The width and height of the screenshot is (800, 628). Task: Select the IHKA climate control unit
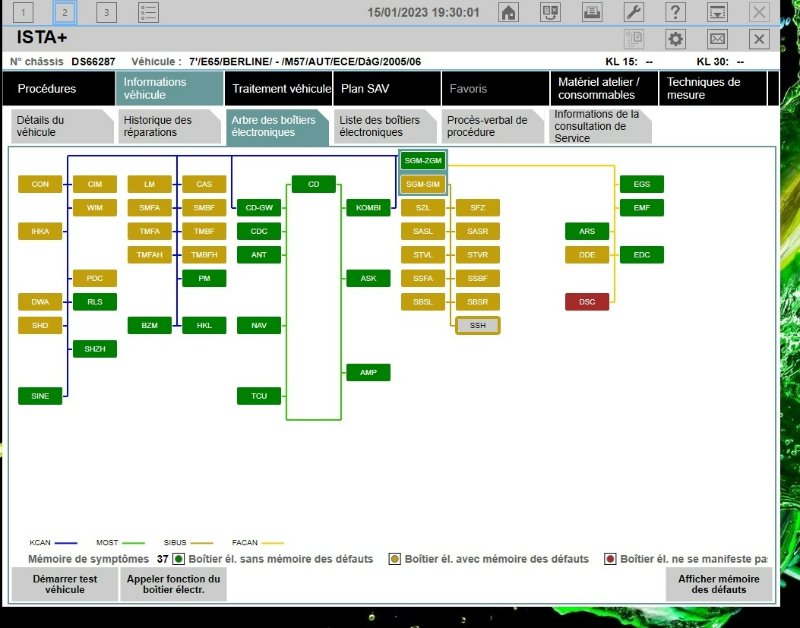click(x=40, y=231)
